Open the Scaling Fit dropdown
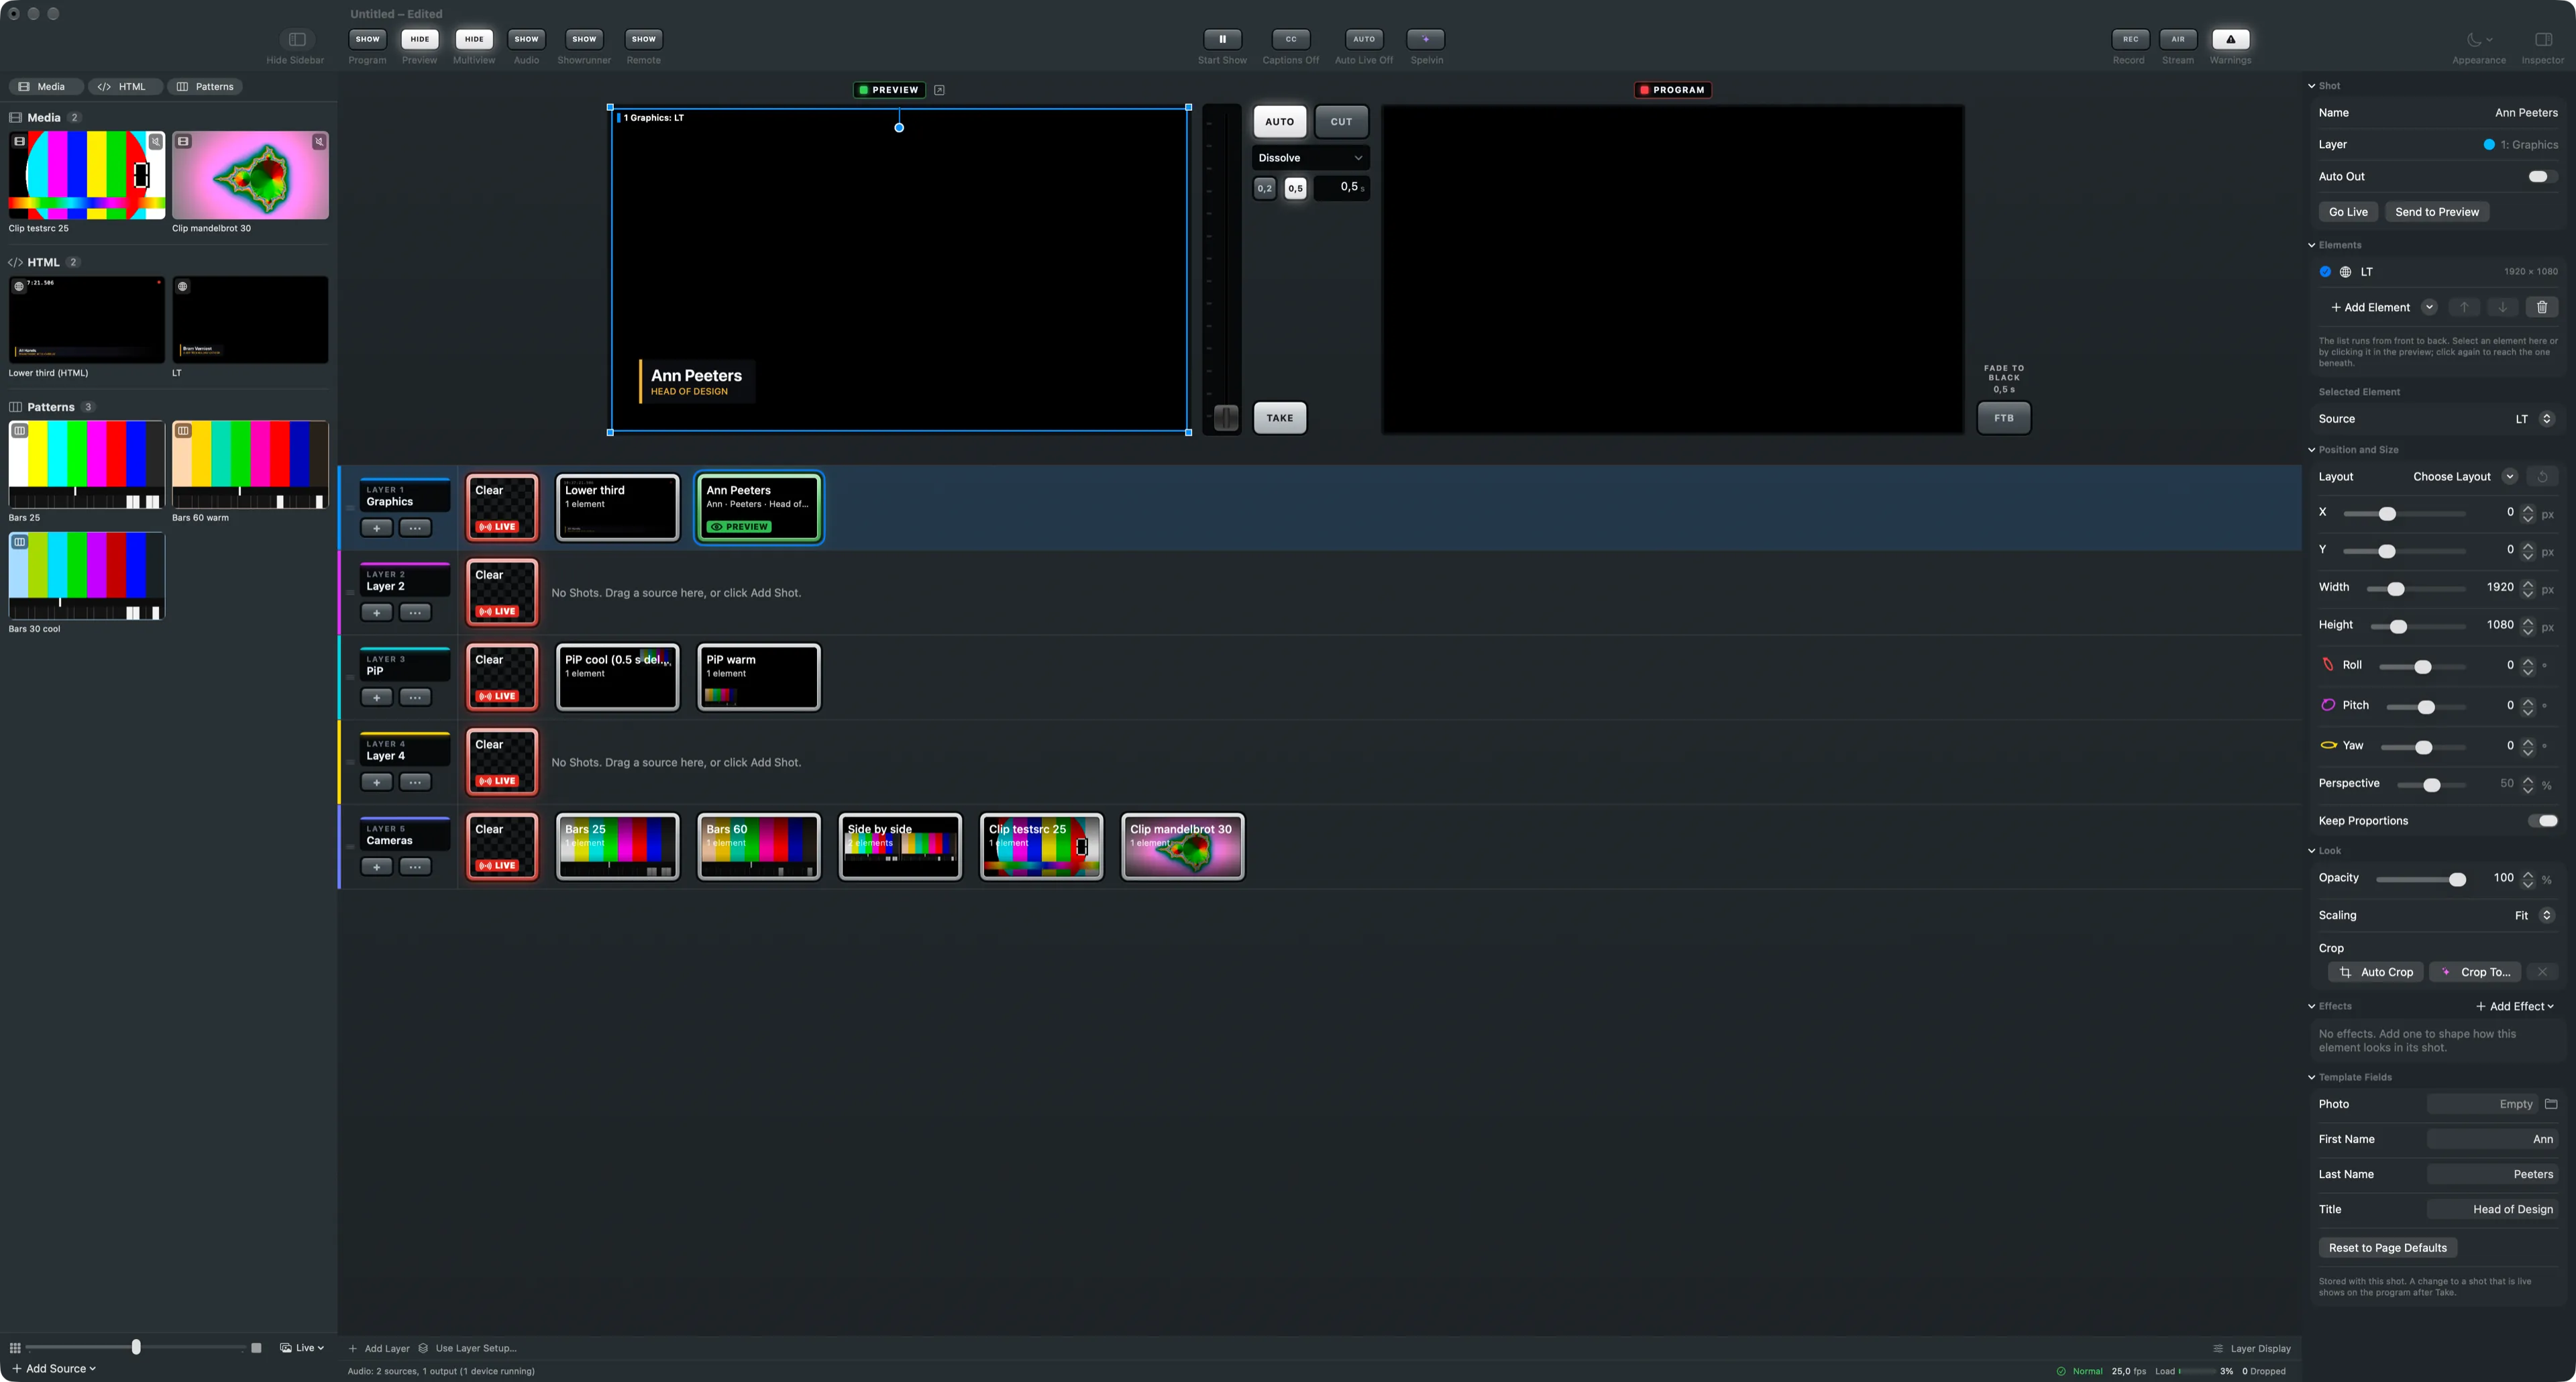Image resolution: width=2576 pixels, height=1382 pixels. coord(2534,915)
